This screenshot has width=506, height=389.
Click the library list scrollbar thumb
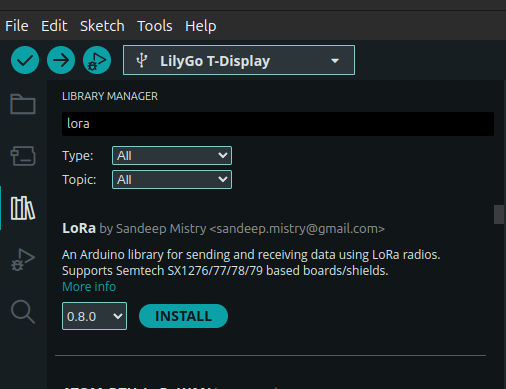(x=499, y=215)
